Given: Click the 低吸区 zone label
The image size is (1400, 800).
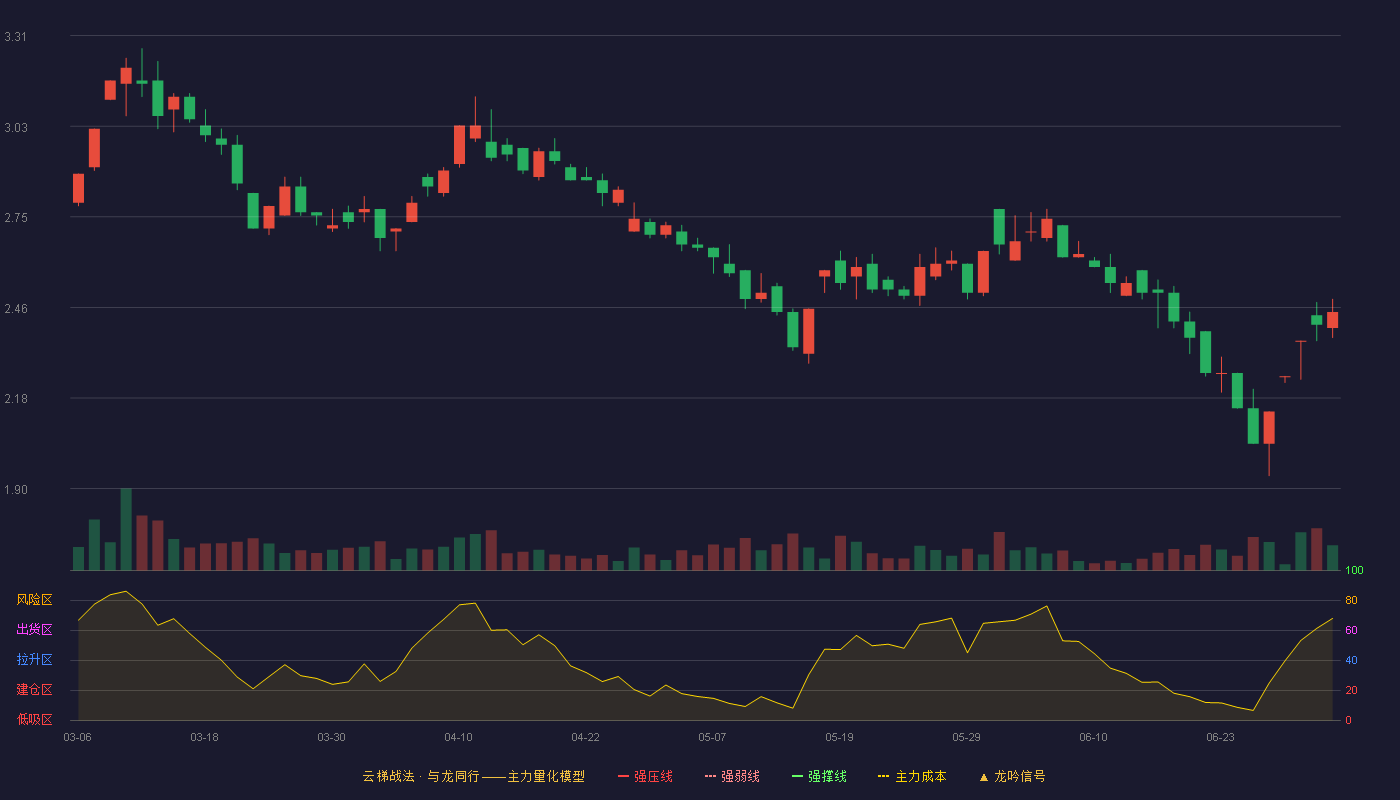Looking at the screenshot, I should [34, 720].
